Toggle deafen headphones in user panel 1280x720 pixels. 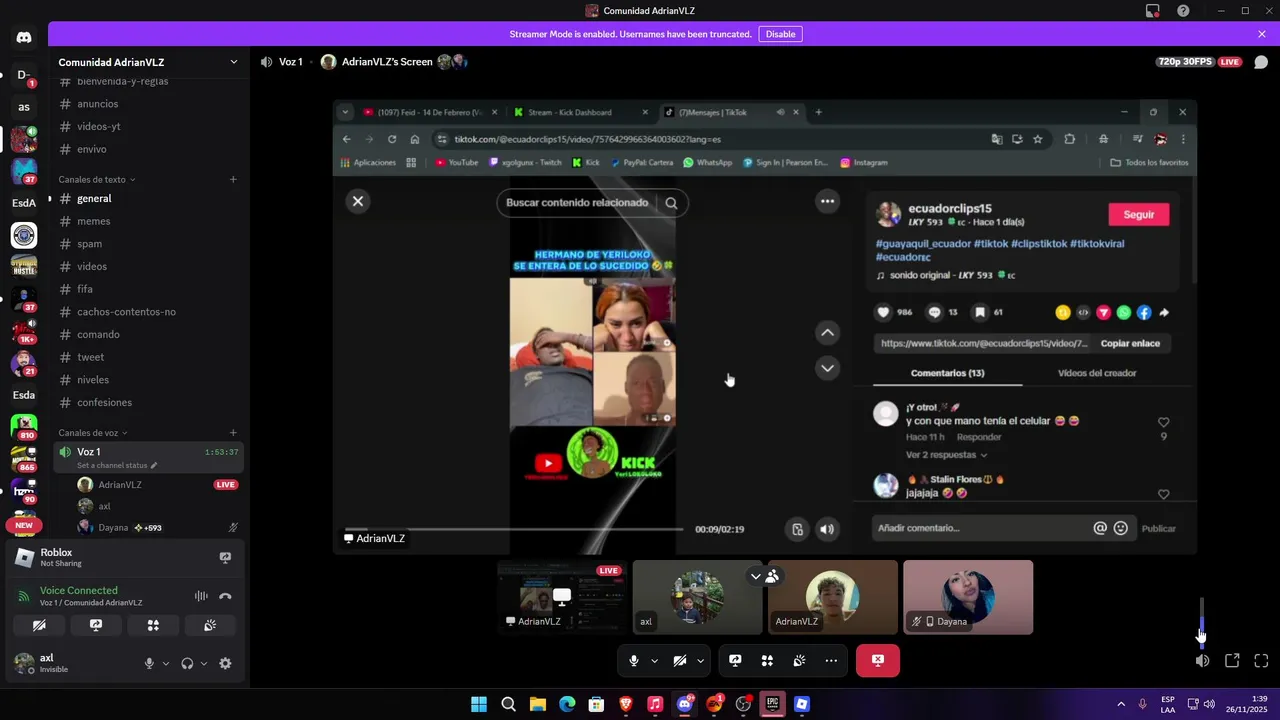187,663
